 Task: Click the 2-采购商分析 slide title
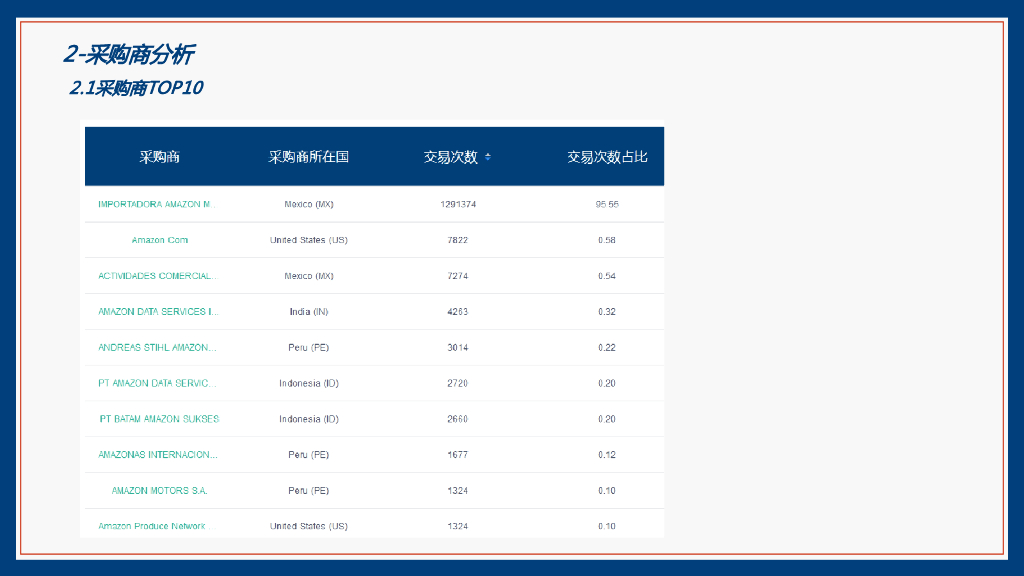[129, 55]
